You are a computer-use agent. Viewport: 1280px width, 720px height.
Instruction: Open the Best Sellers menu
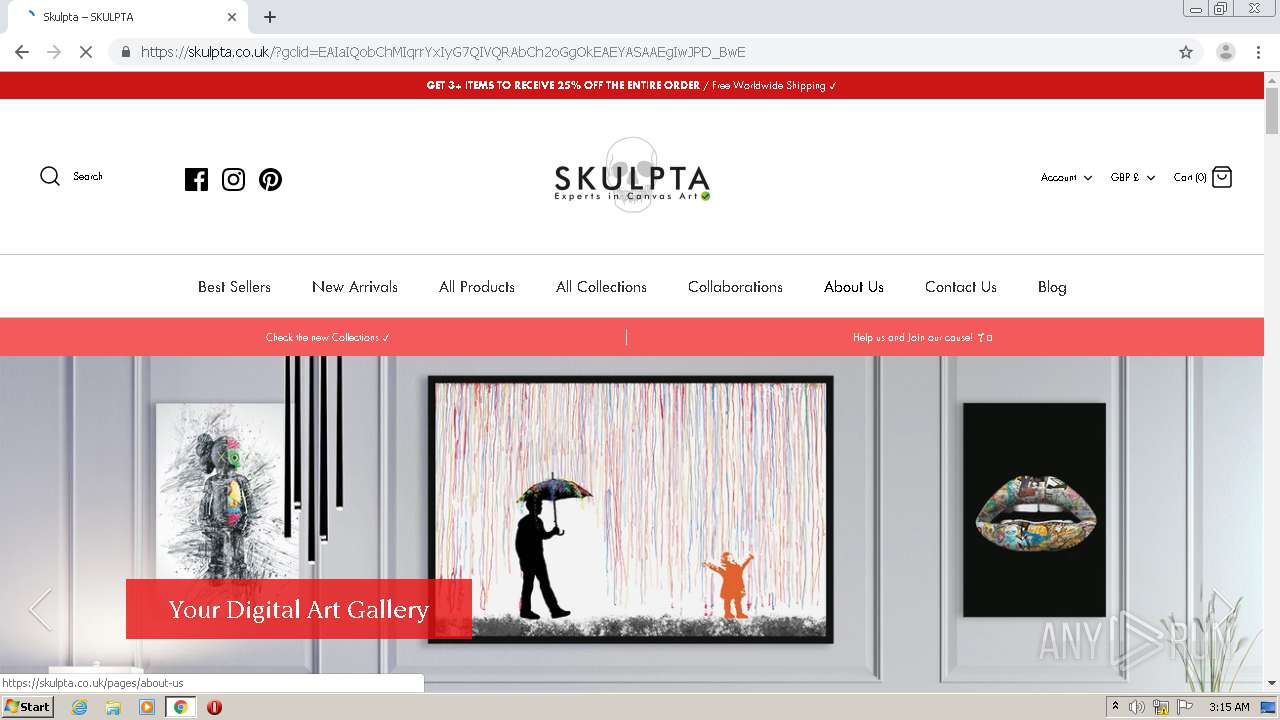[234, 287]
